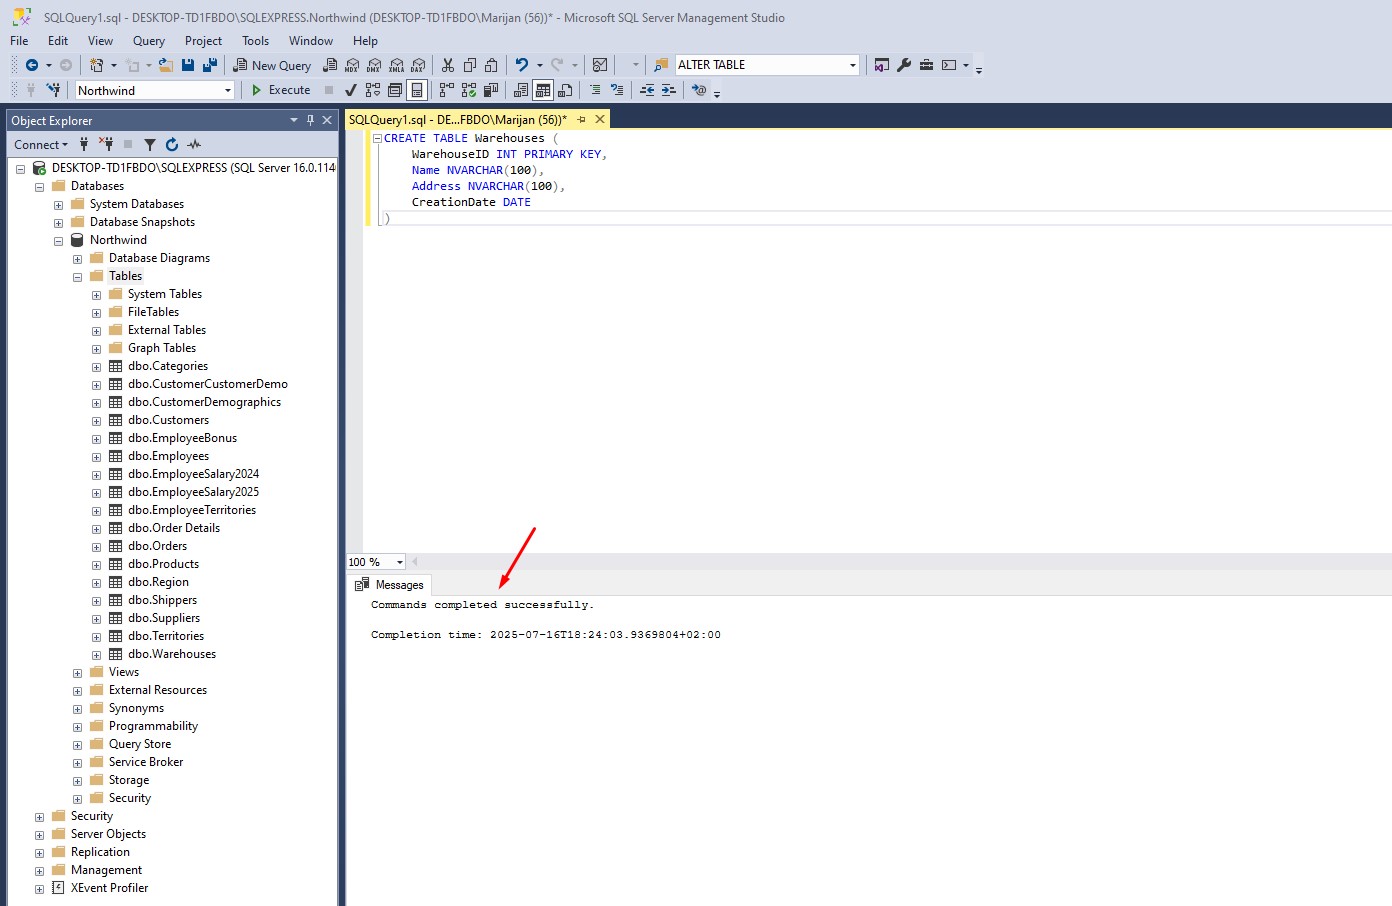This screenshot has height=906, width=1392.
Task: Click the Execute button
Action: click(281, 90)
